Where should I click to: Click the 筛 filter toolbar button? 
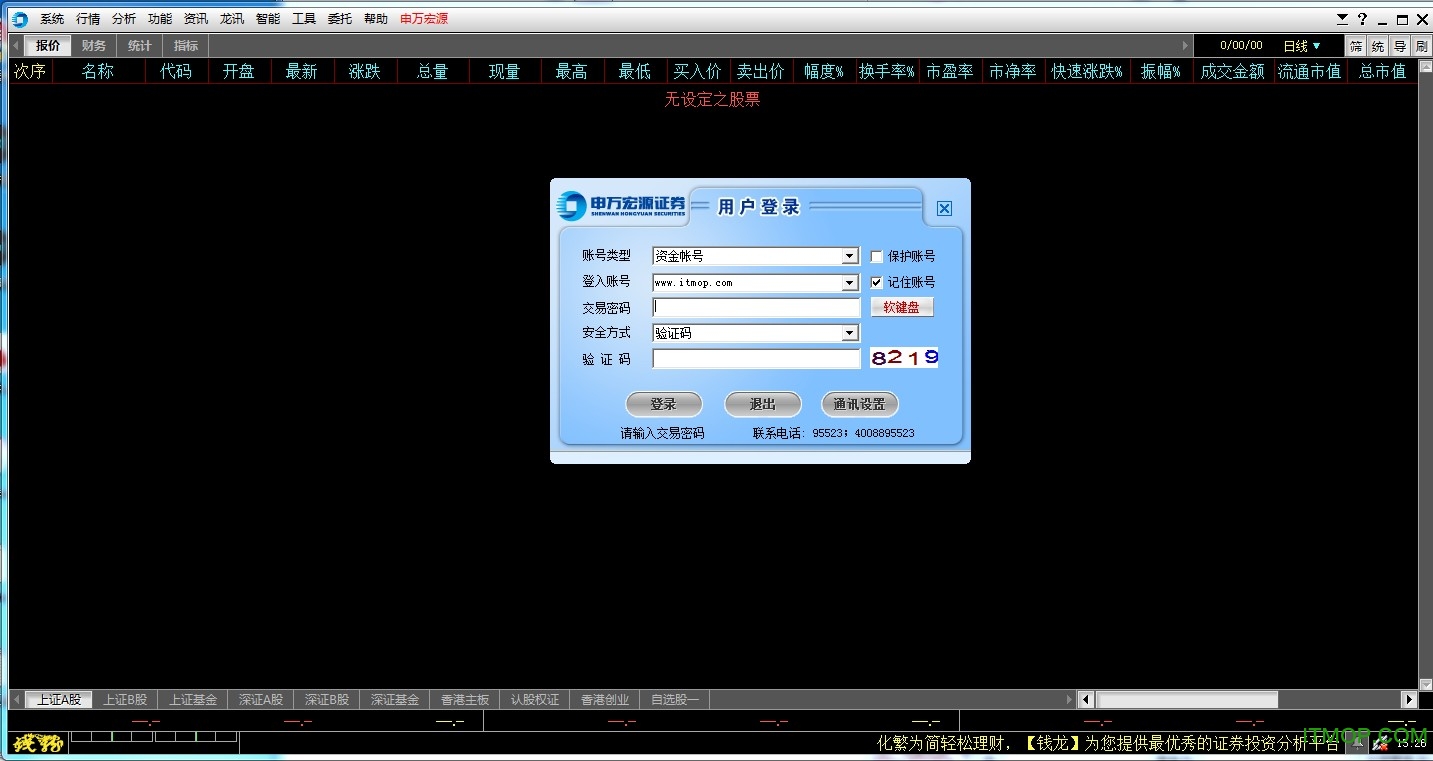(1356, 46)
